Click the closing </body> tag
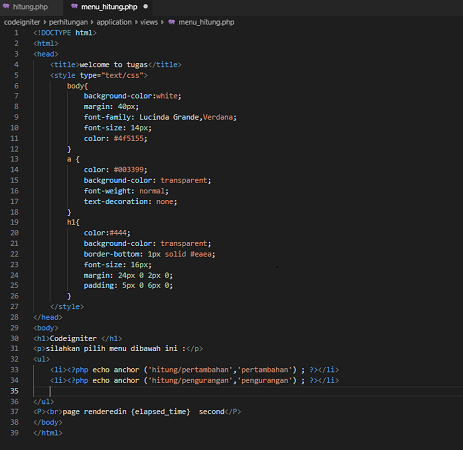Image resolution: width=463 pixels, height=450 pixels. 48,422
